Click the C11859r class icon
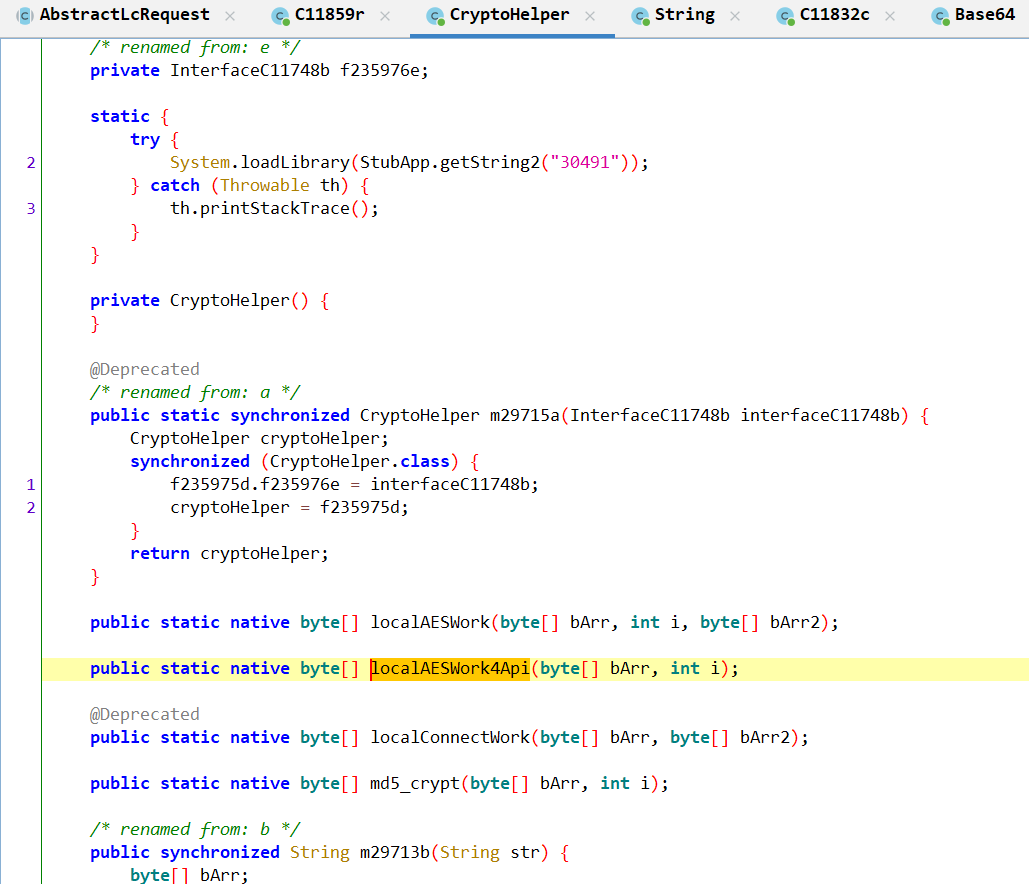Screen dimensions: 1029x884 [x=281, y=16]
